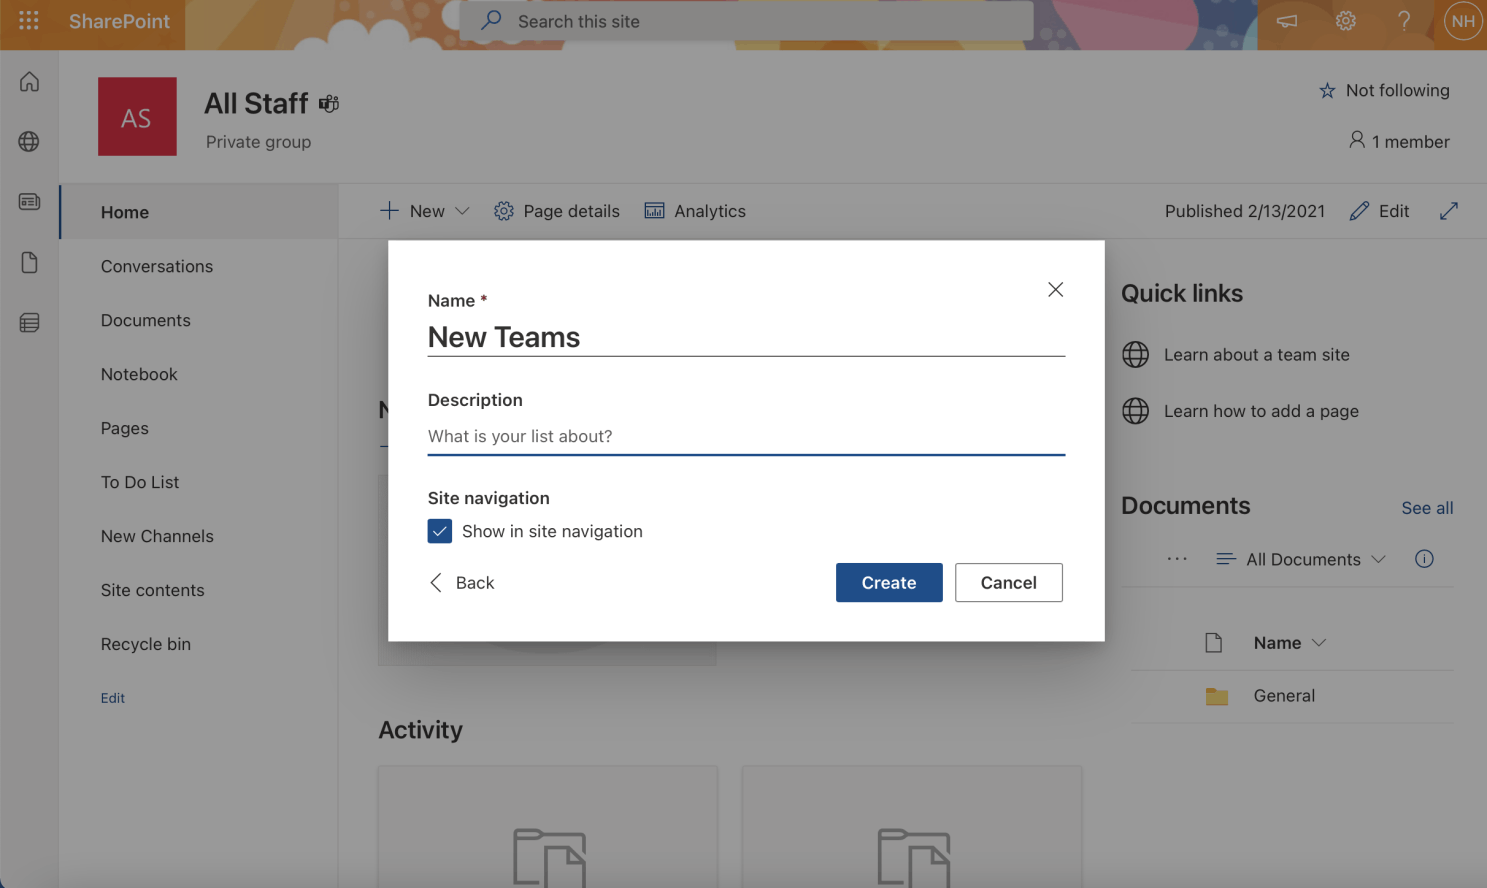The image size is (1487, 888).
Task: Open the app launcher waffle icon
Action: tap(29, 21)
